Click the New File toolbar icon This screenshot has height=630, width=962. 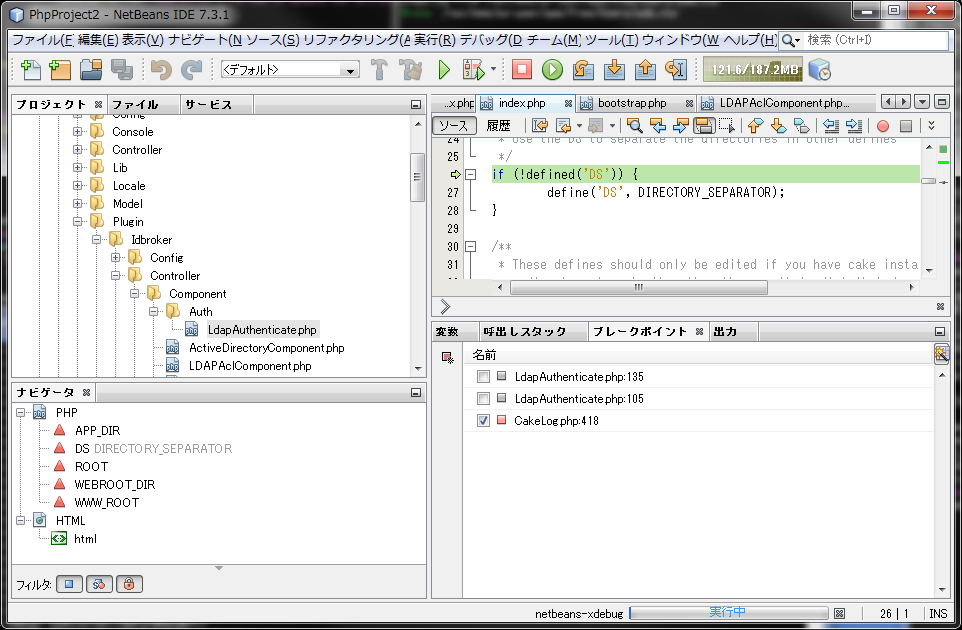click(x=30, y=69)
